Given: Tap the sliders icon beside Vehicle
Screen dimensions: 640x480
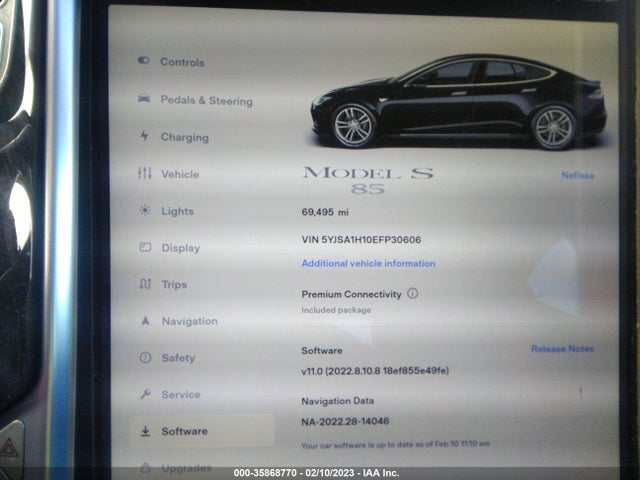Looking at the screenshot, I should pos(144,173).
